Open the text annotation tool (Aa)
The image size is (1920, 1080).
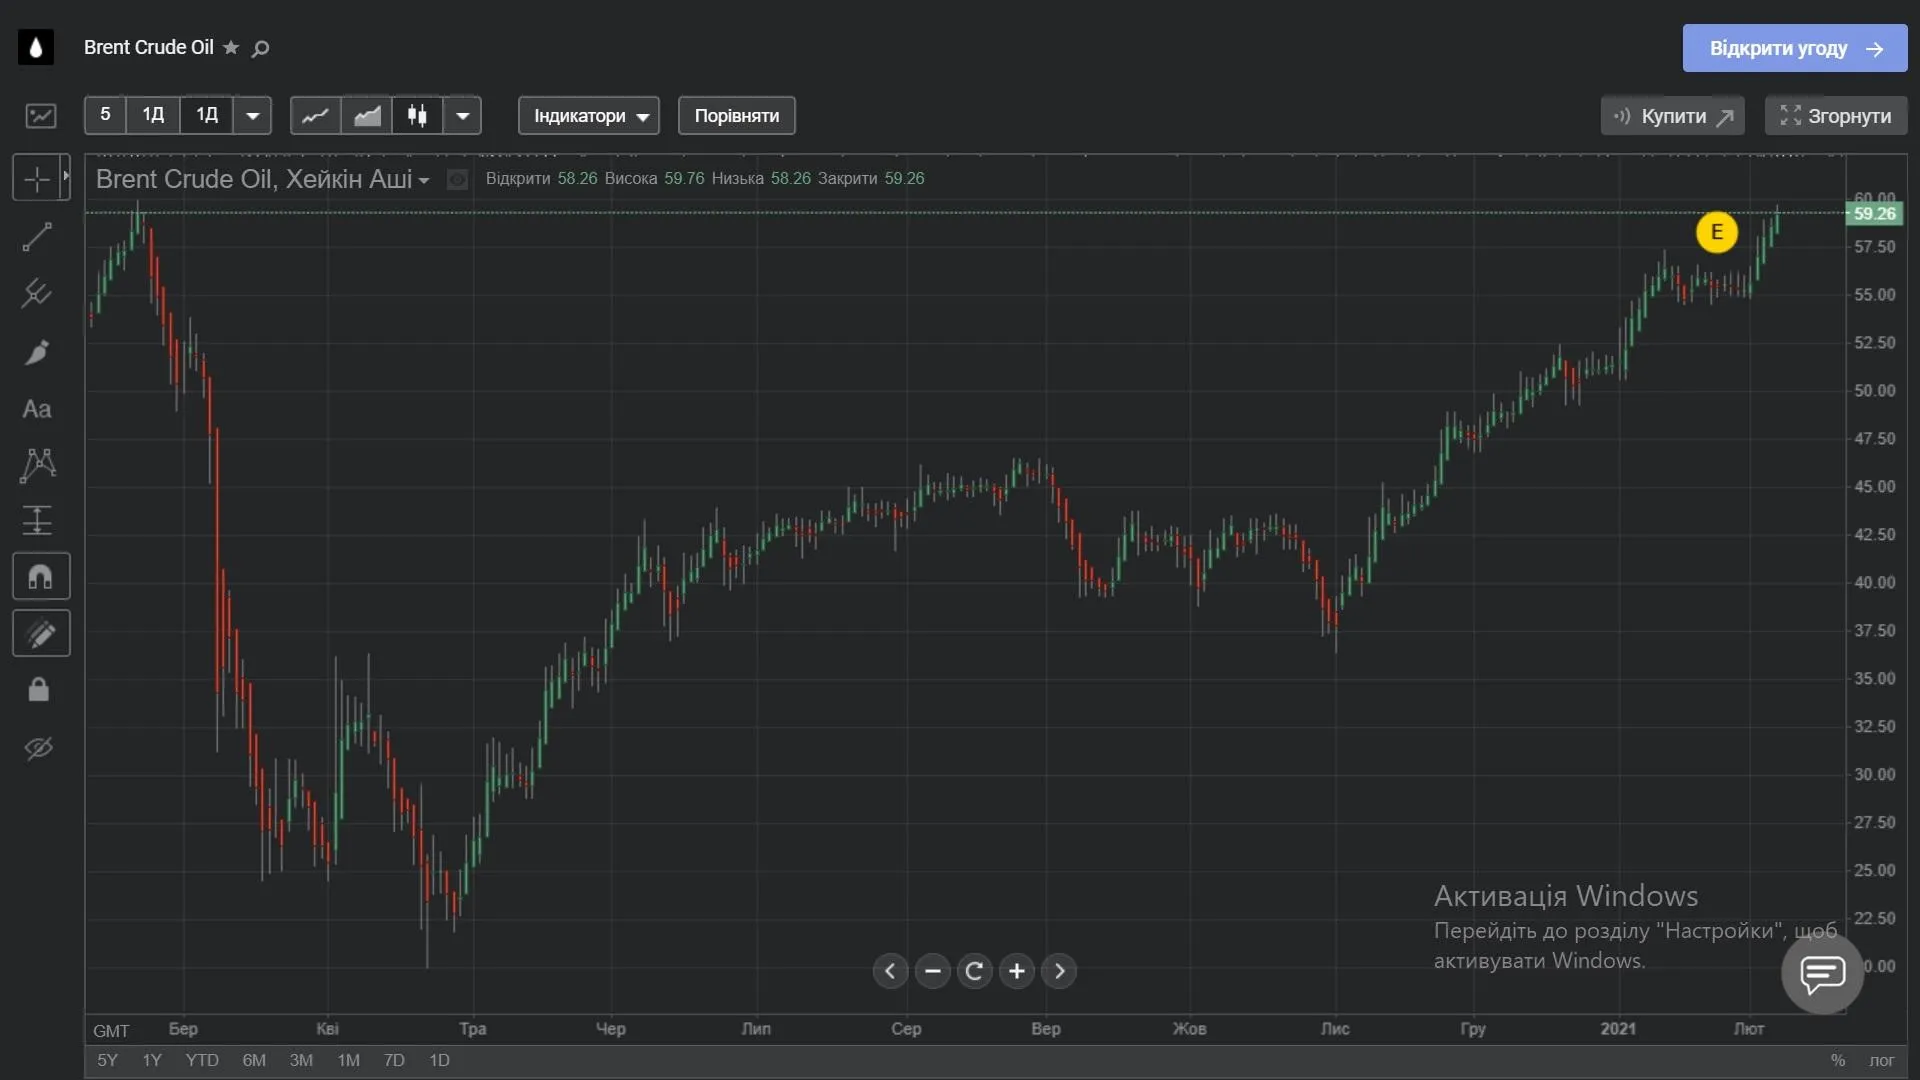[37, 409]
